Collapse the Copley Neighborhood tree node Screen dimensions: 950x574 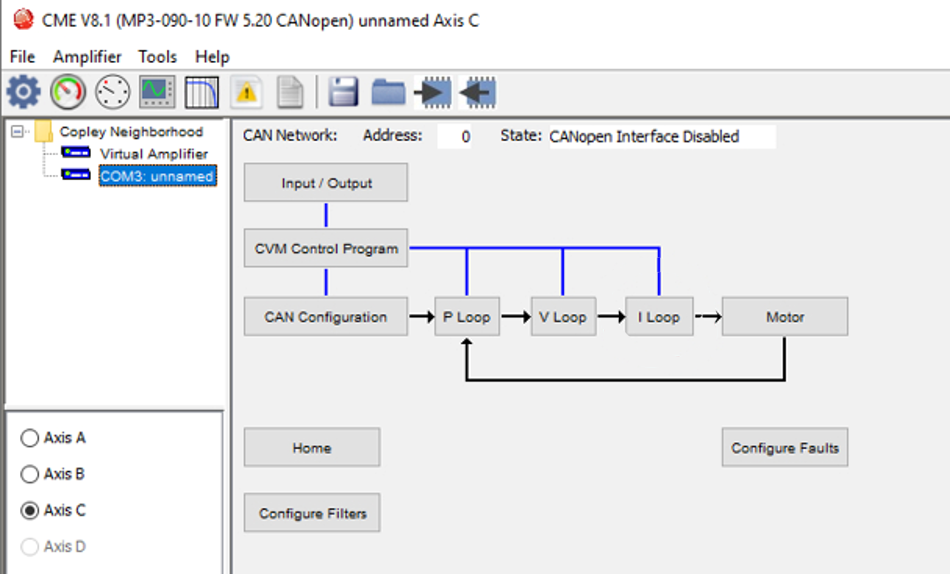17,132
